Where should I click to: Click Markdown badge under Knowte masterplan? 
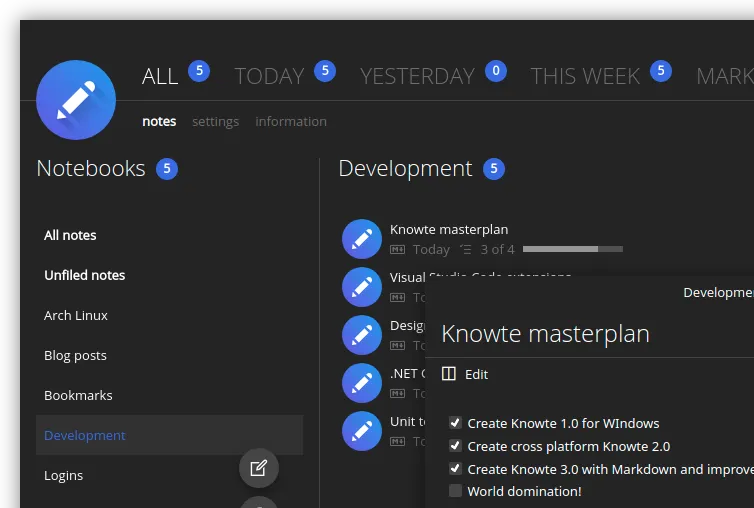[x=397, y=250]
